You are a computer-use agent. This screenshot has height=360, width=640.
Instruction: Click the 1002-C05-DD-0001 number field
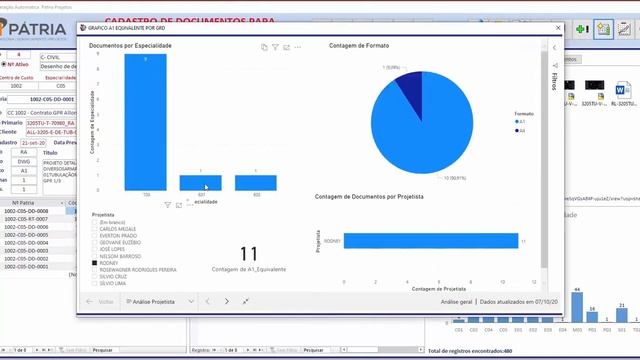42,99
